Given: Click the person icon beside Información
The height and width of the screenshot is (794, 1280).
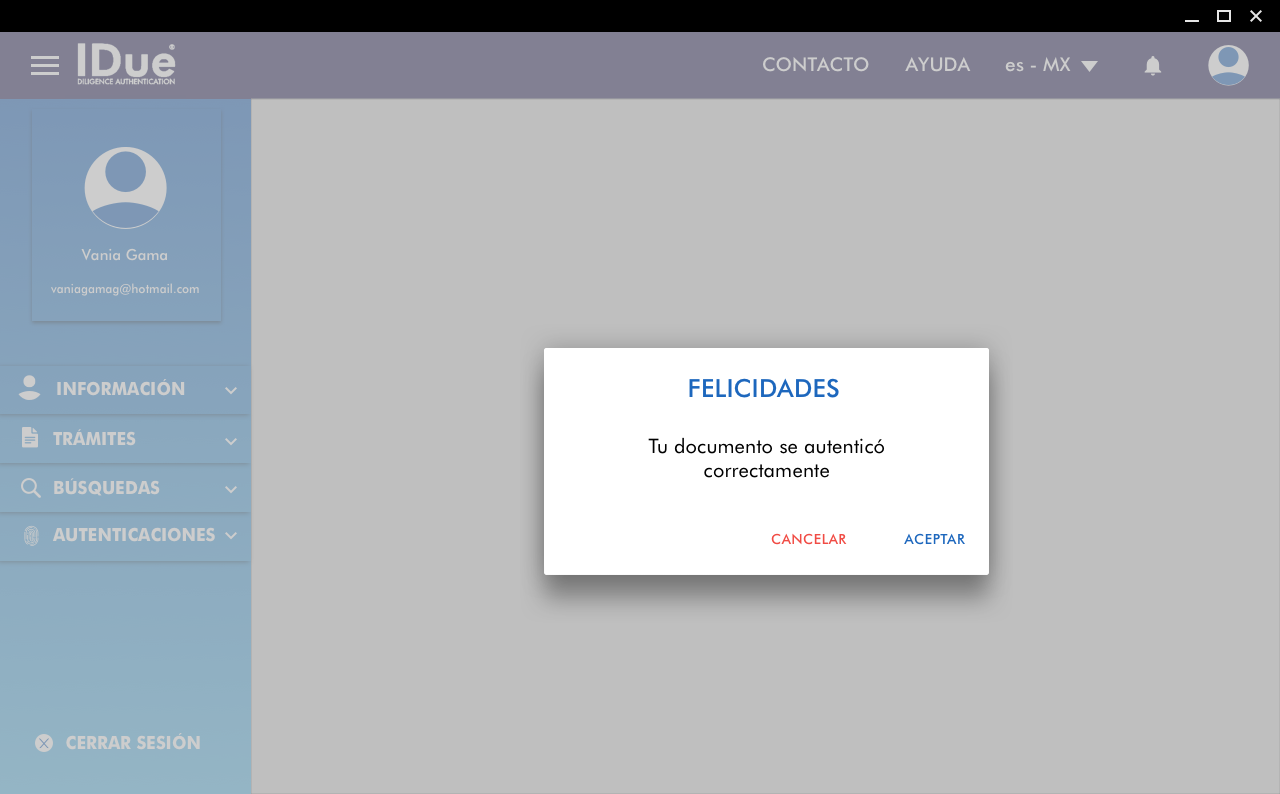Looking at the screenshot, I should point(30,389).
